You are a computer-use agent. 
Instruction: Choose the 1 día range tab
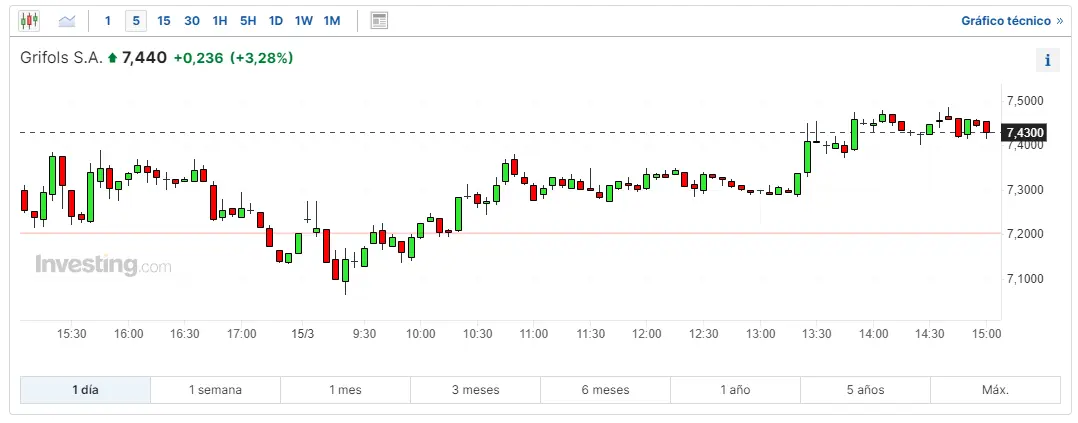tap(85, 390)
